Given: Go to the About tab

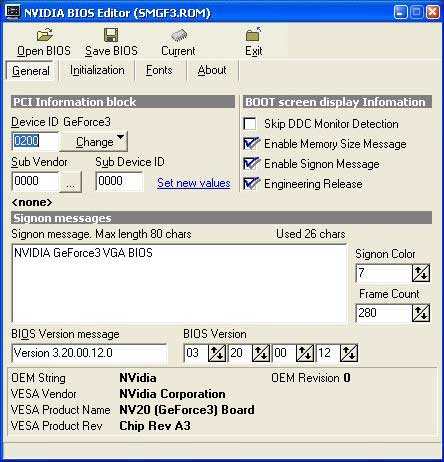Looking at the screenshot, I should [x=212, y=70].
